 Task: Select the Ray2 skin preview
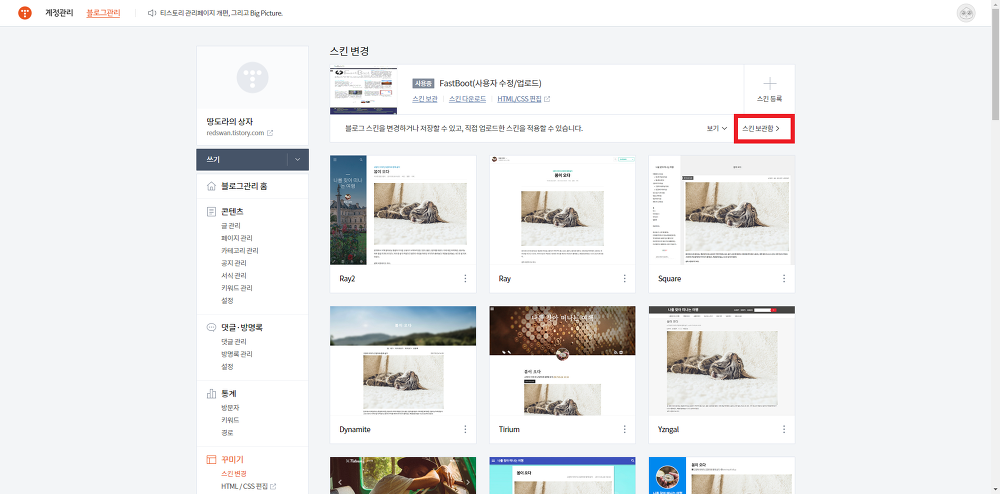click(x=403, y=210)
